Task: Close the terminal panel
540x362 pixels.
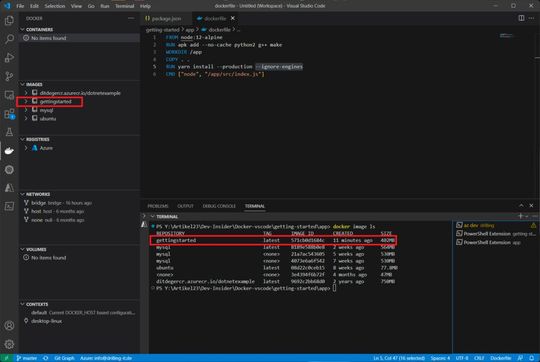Action: (x=531, y=206)
